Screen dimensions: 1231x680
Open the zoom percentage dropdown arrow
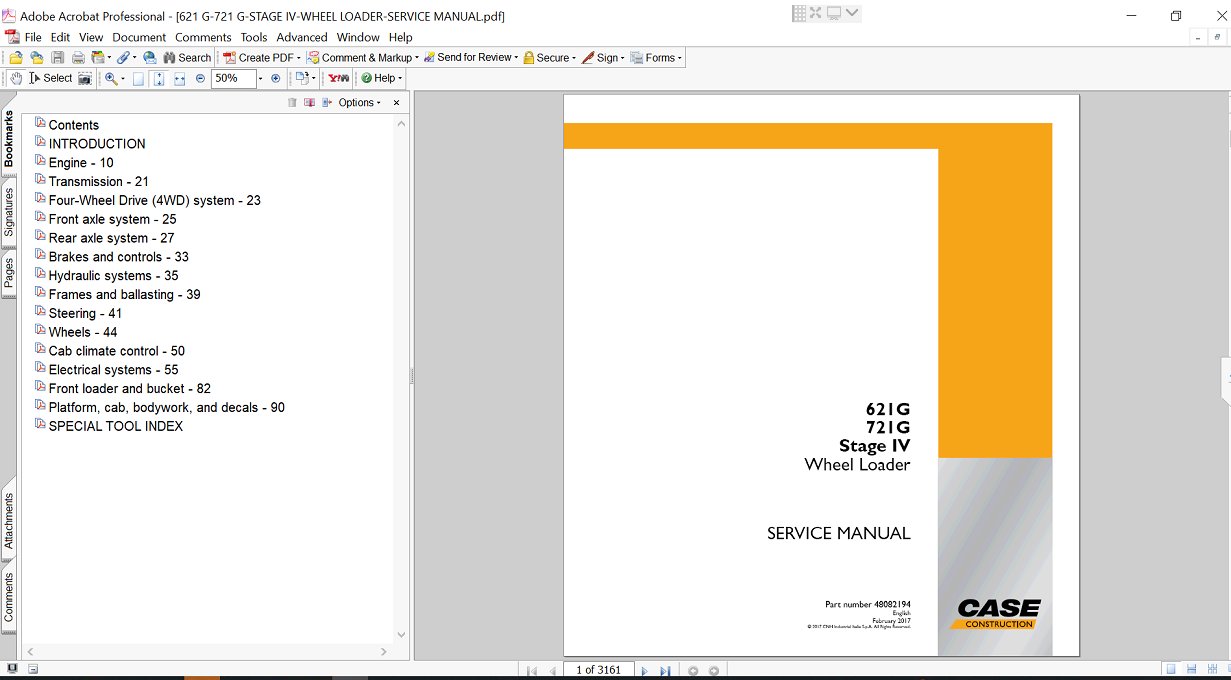tap(261, 78)
